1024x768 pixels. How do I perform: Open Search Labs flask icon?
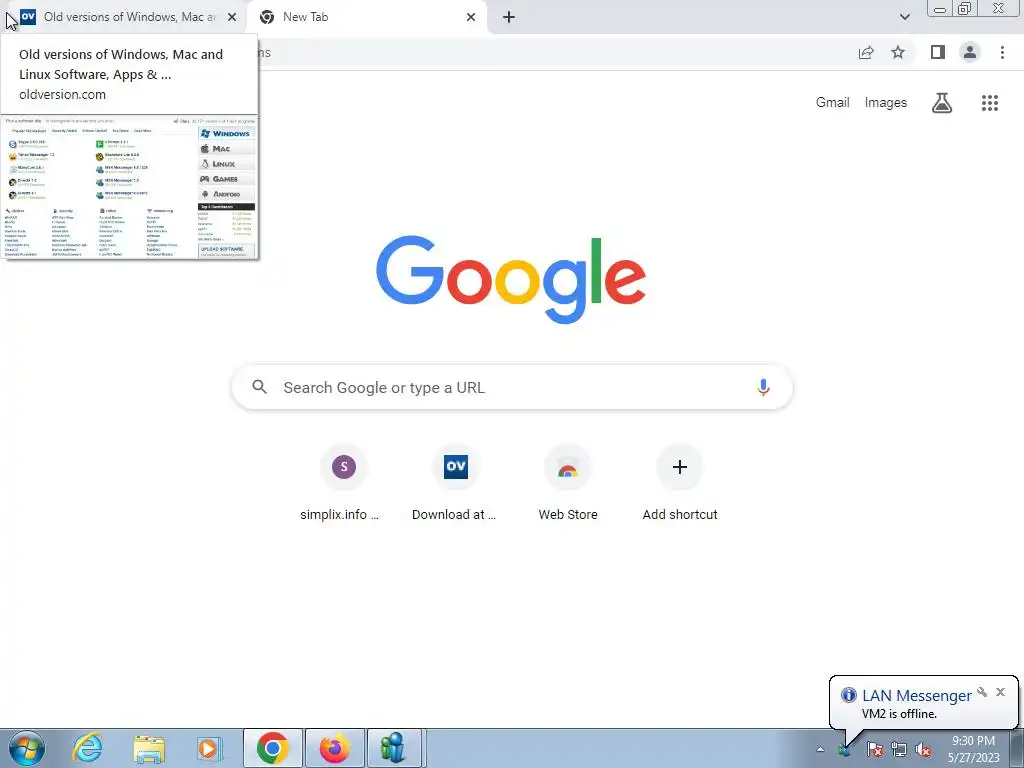pyautogui.click(x=942, y=103)
